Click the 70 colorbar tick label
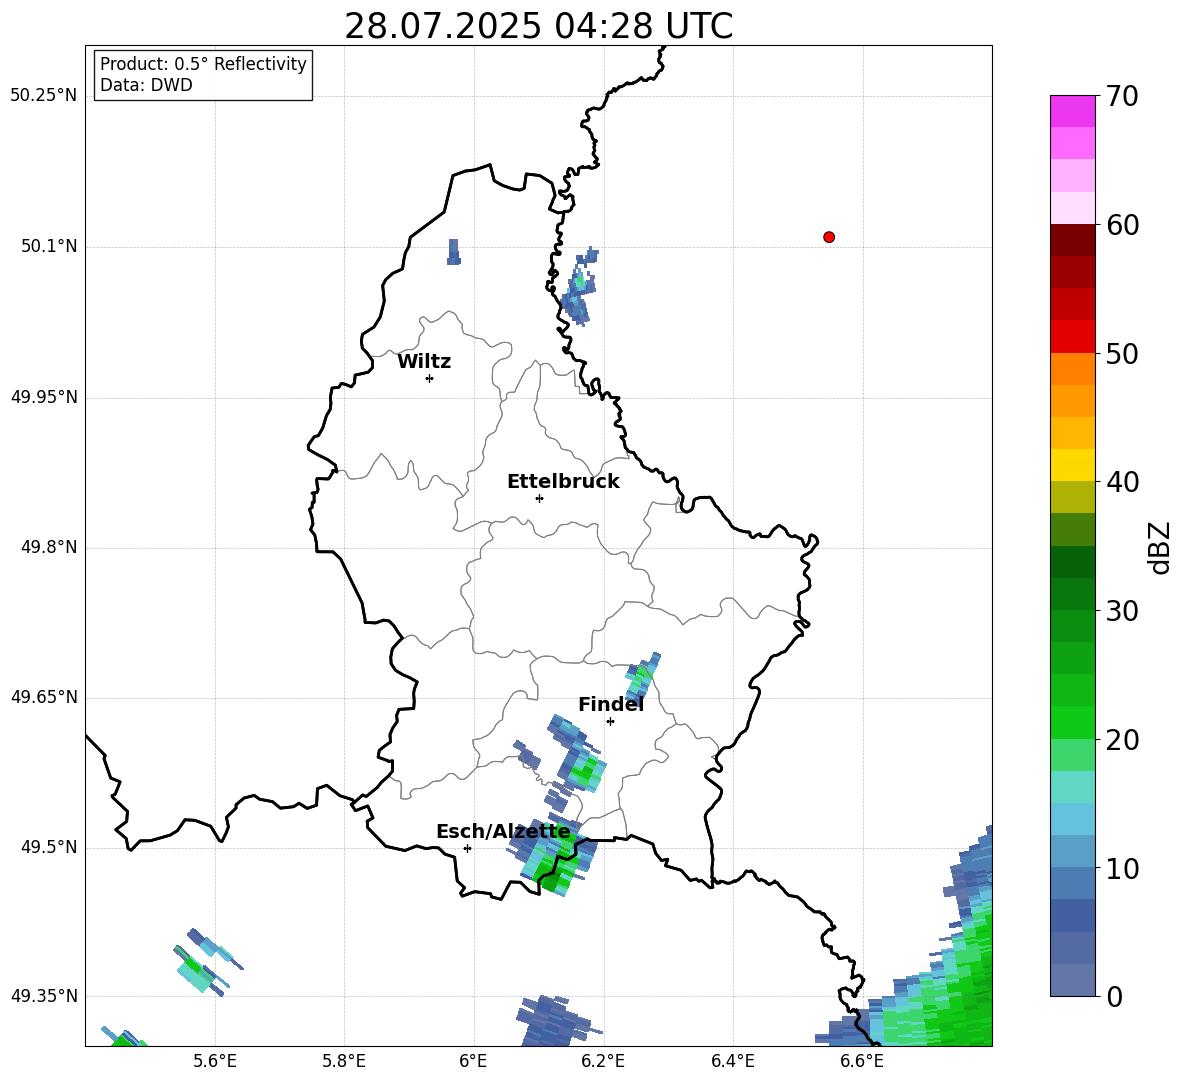1184x1081 pixels. pos(1122,96)
